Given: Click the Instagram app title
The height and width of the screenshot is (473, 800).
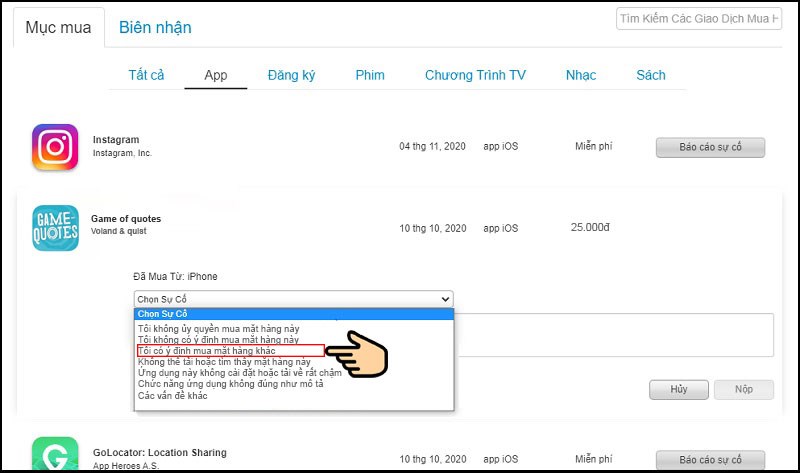Looking at the screenshot, I should [116, 140].
